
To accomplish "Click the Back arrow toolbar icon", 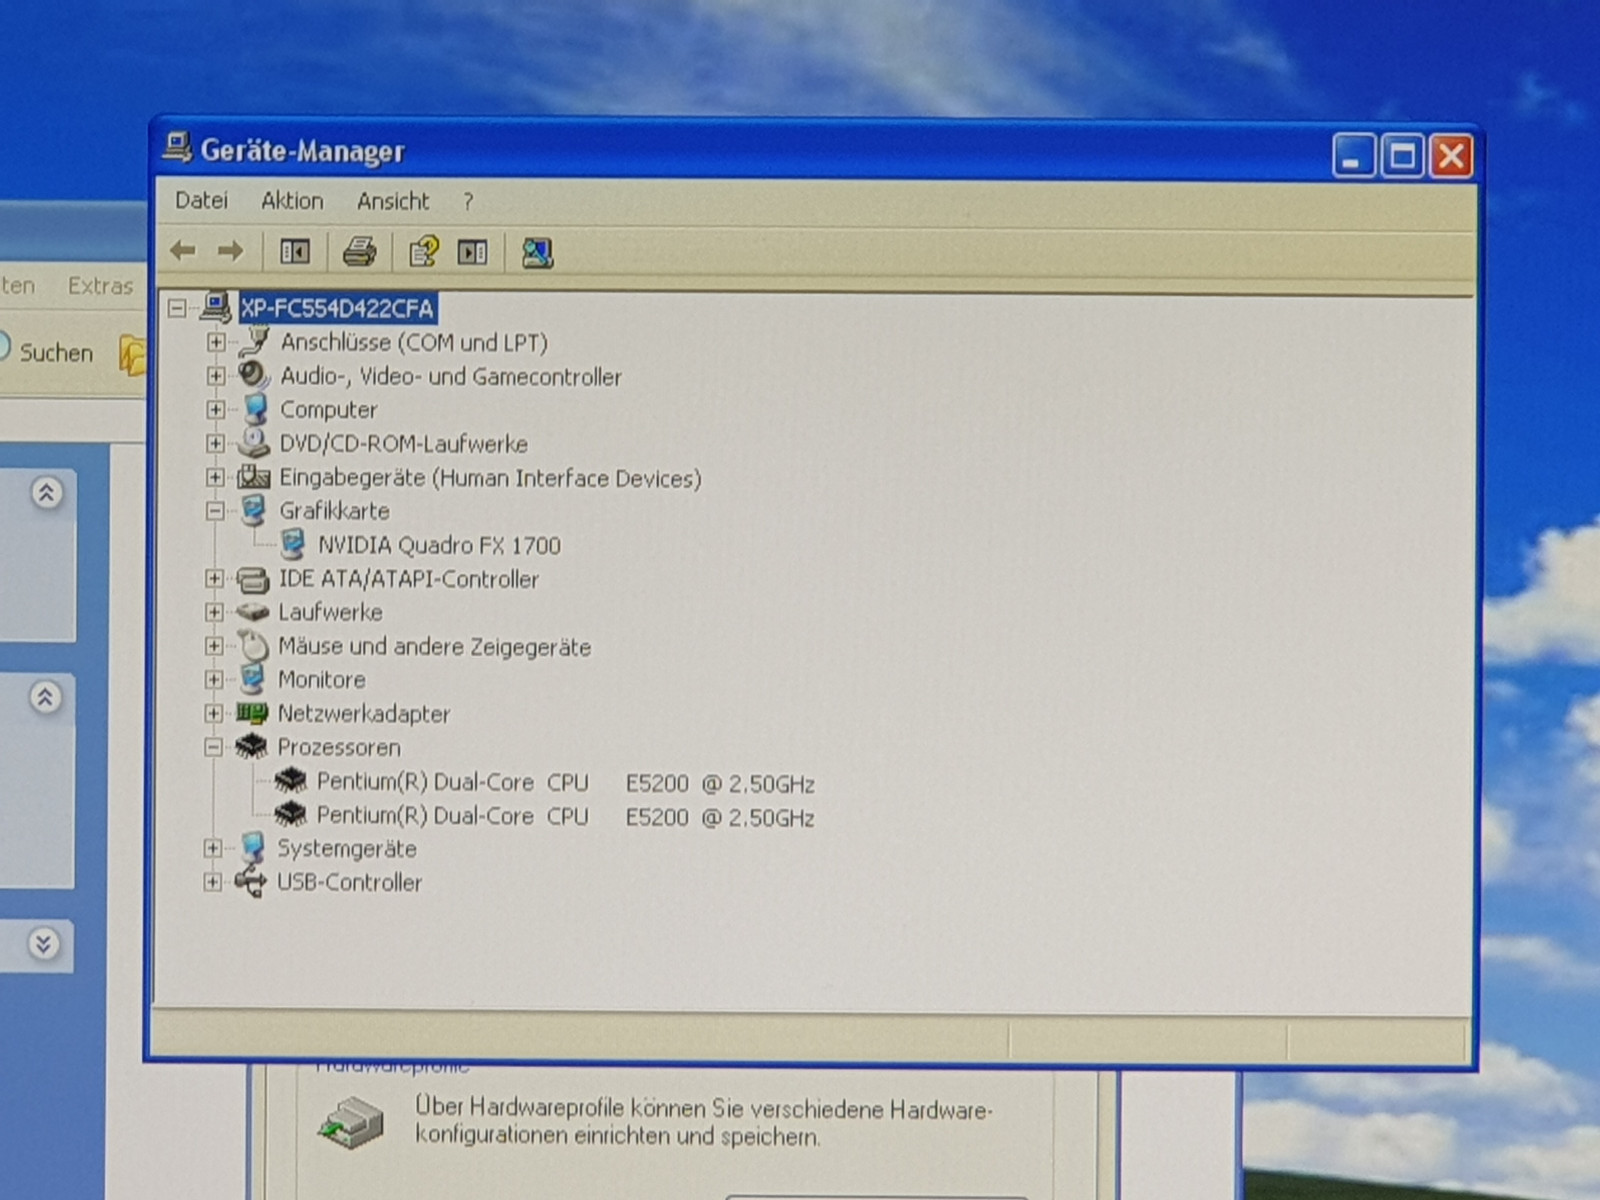I will pyautogui.click(x=182, y=251).
